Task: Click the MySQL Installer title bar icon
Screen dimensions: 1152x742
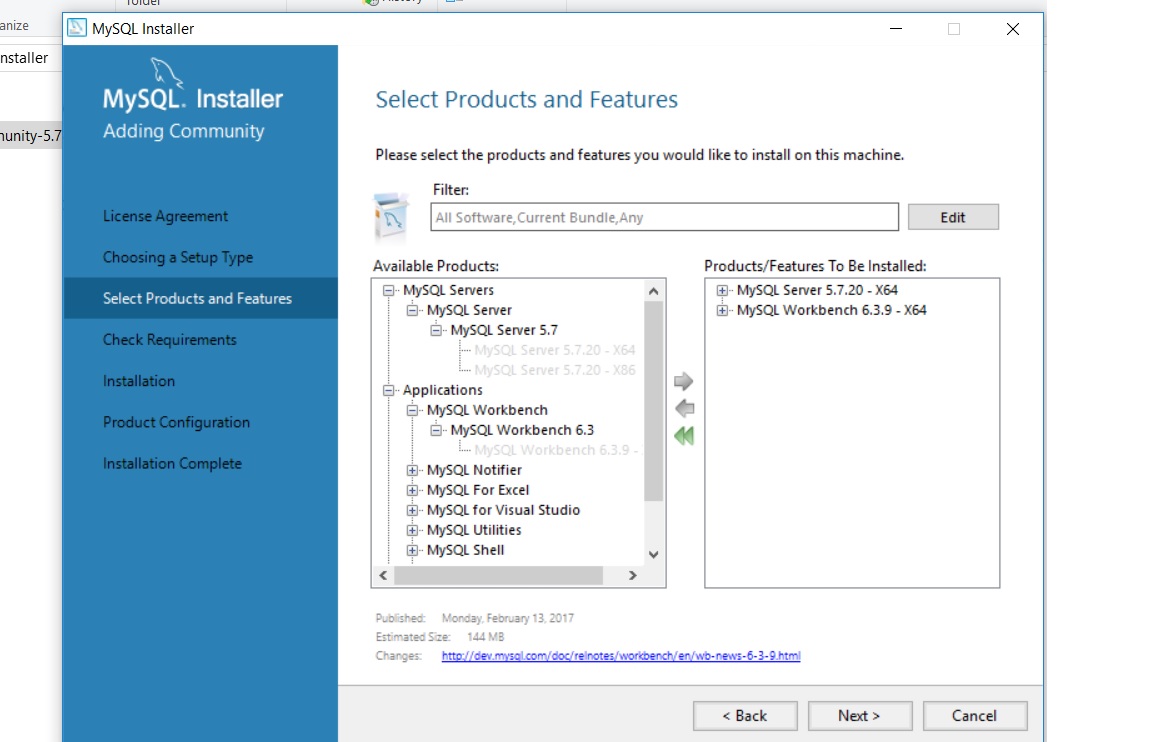Action: coord(76,29)
